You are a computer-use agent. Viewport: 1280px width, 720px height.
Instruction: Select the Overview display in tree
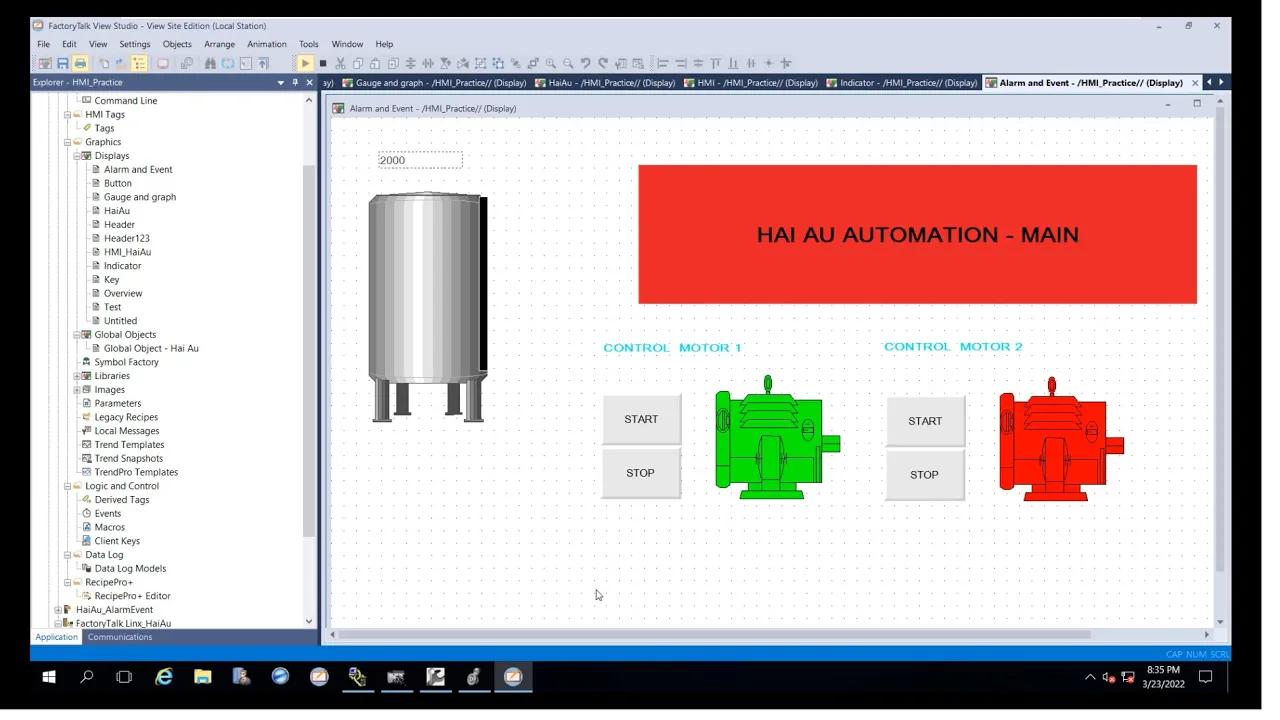(123, 294)
